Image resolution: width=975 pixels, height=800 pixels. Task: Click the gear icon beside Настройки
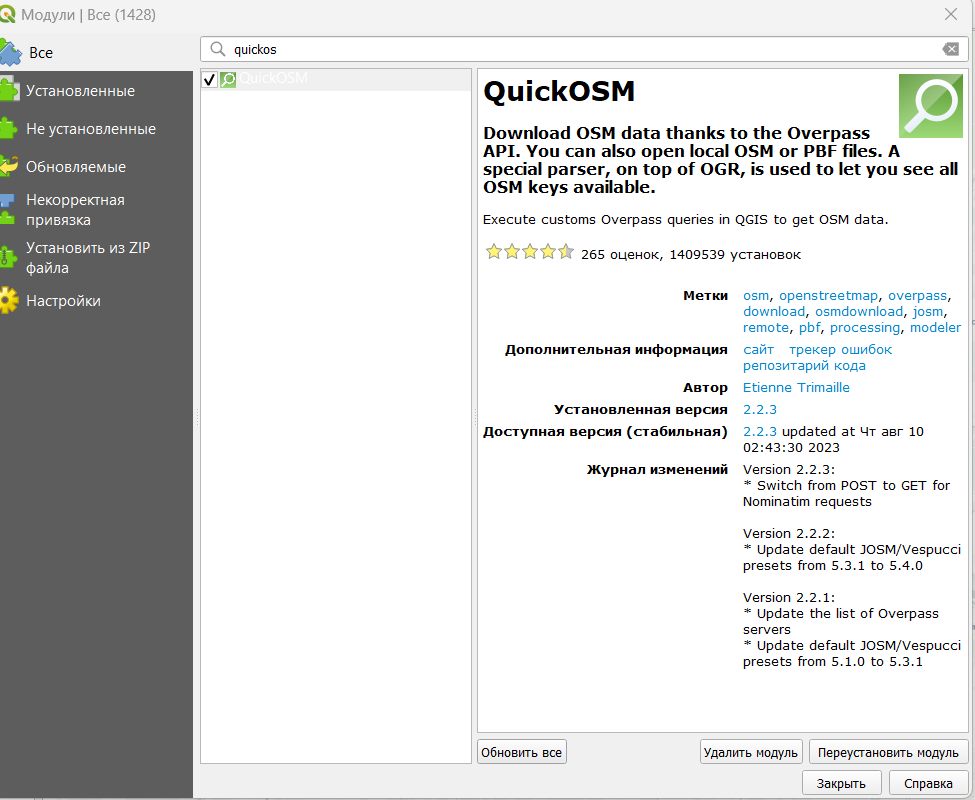pyautogui.click(x=9, y=300)
